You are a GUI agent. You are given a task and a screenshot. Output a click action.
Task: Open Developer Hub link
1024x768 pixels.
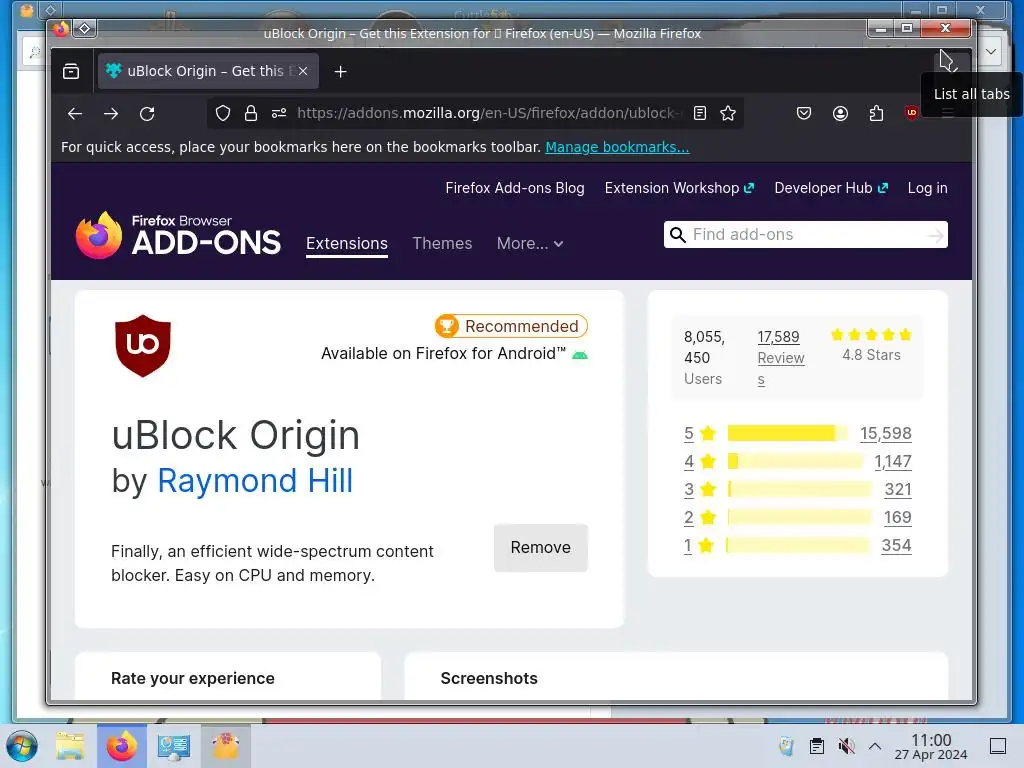[831, 188]
